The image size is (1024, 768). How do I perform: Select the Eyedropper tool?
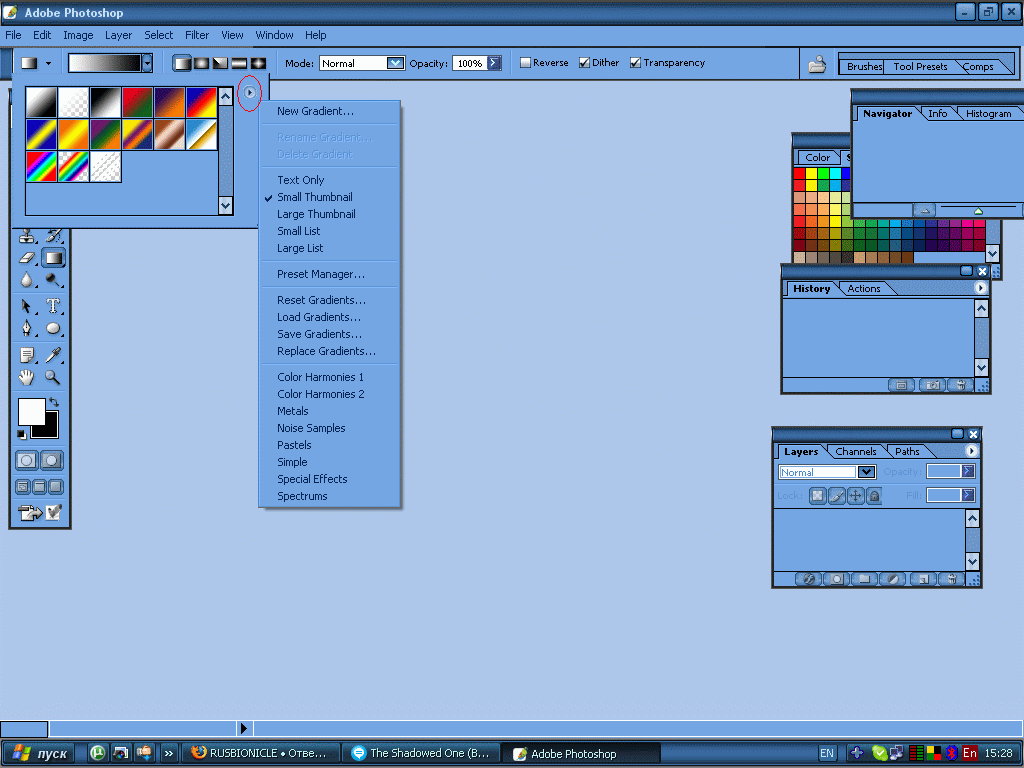coord(54,355)
